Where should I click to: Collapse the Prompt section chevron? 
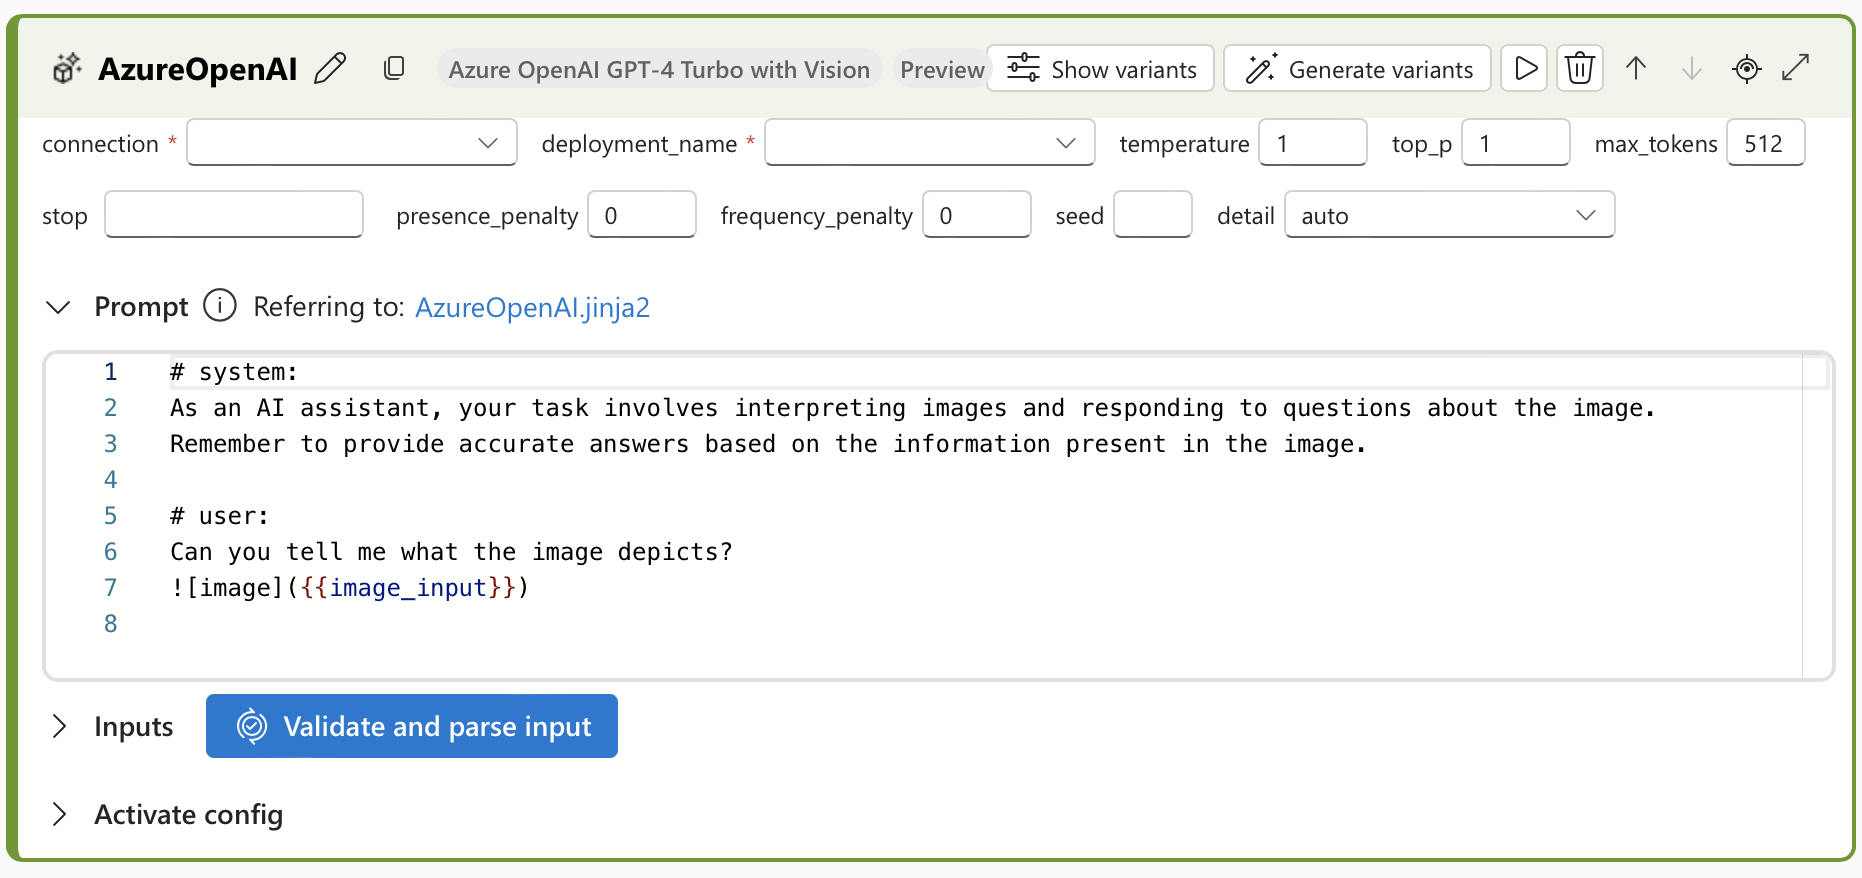(59, 307)
